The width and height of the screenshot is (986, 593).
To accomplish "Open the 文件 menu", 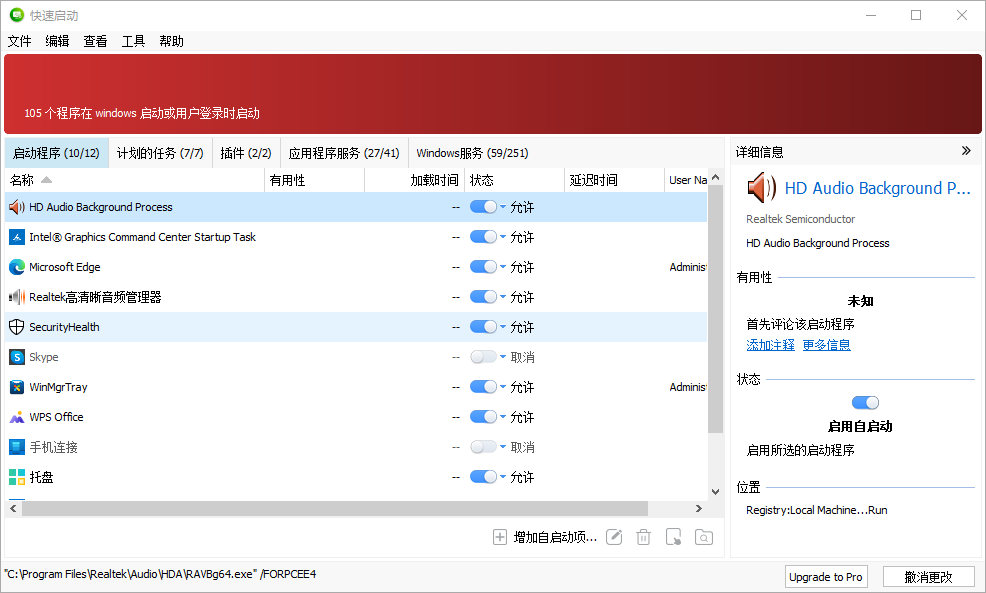I will 19,42.
